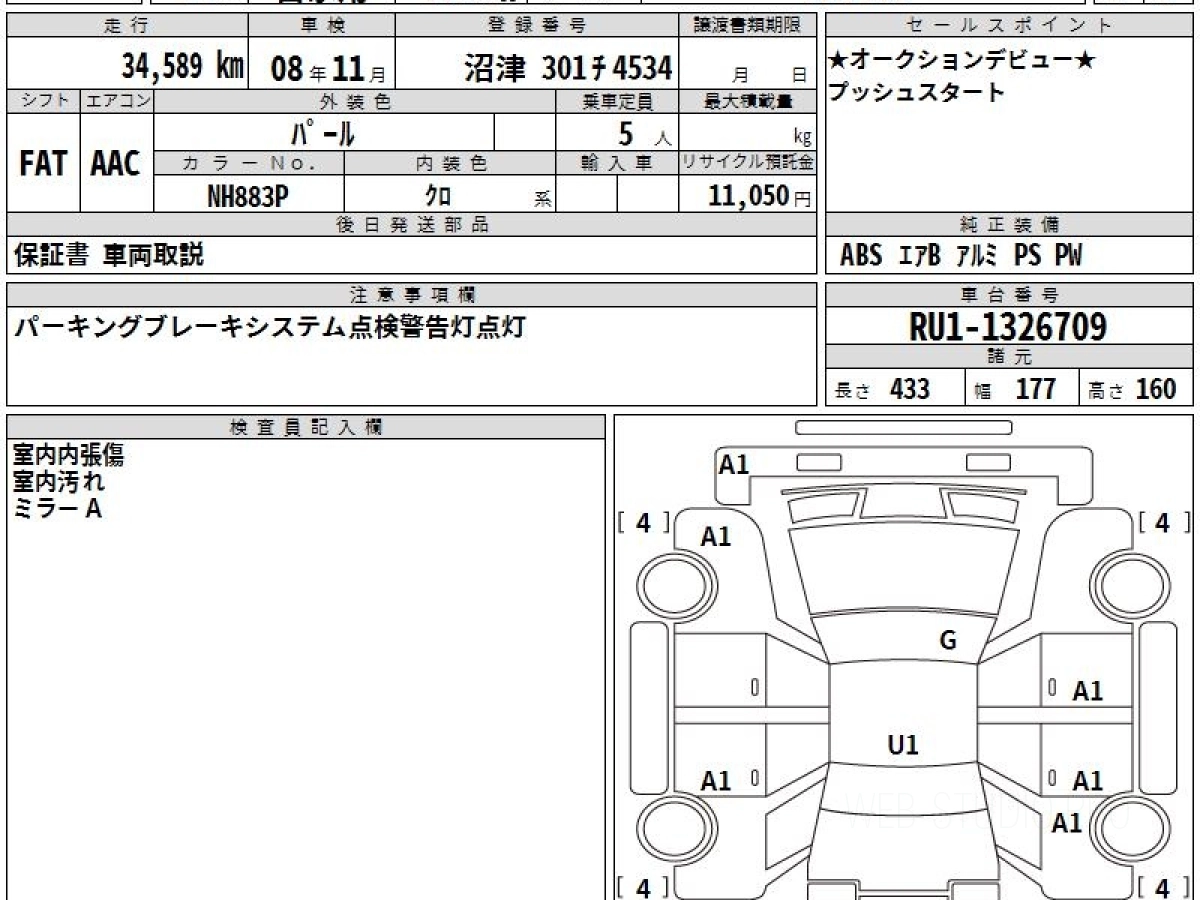Click the A1 mark on the front bumper corner
Viewport: 1200px width, 900px height.
pyautogui.click(x=733, y=464)
